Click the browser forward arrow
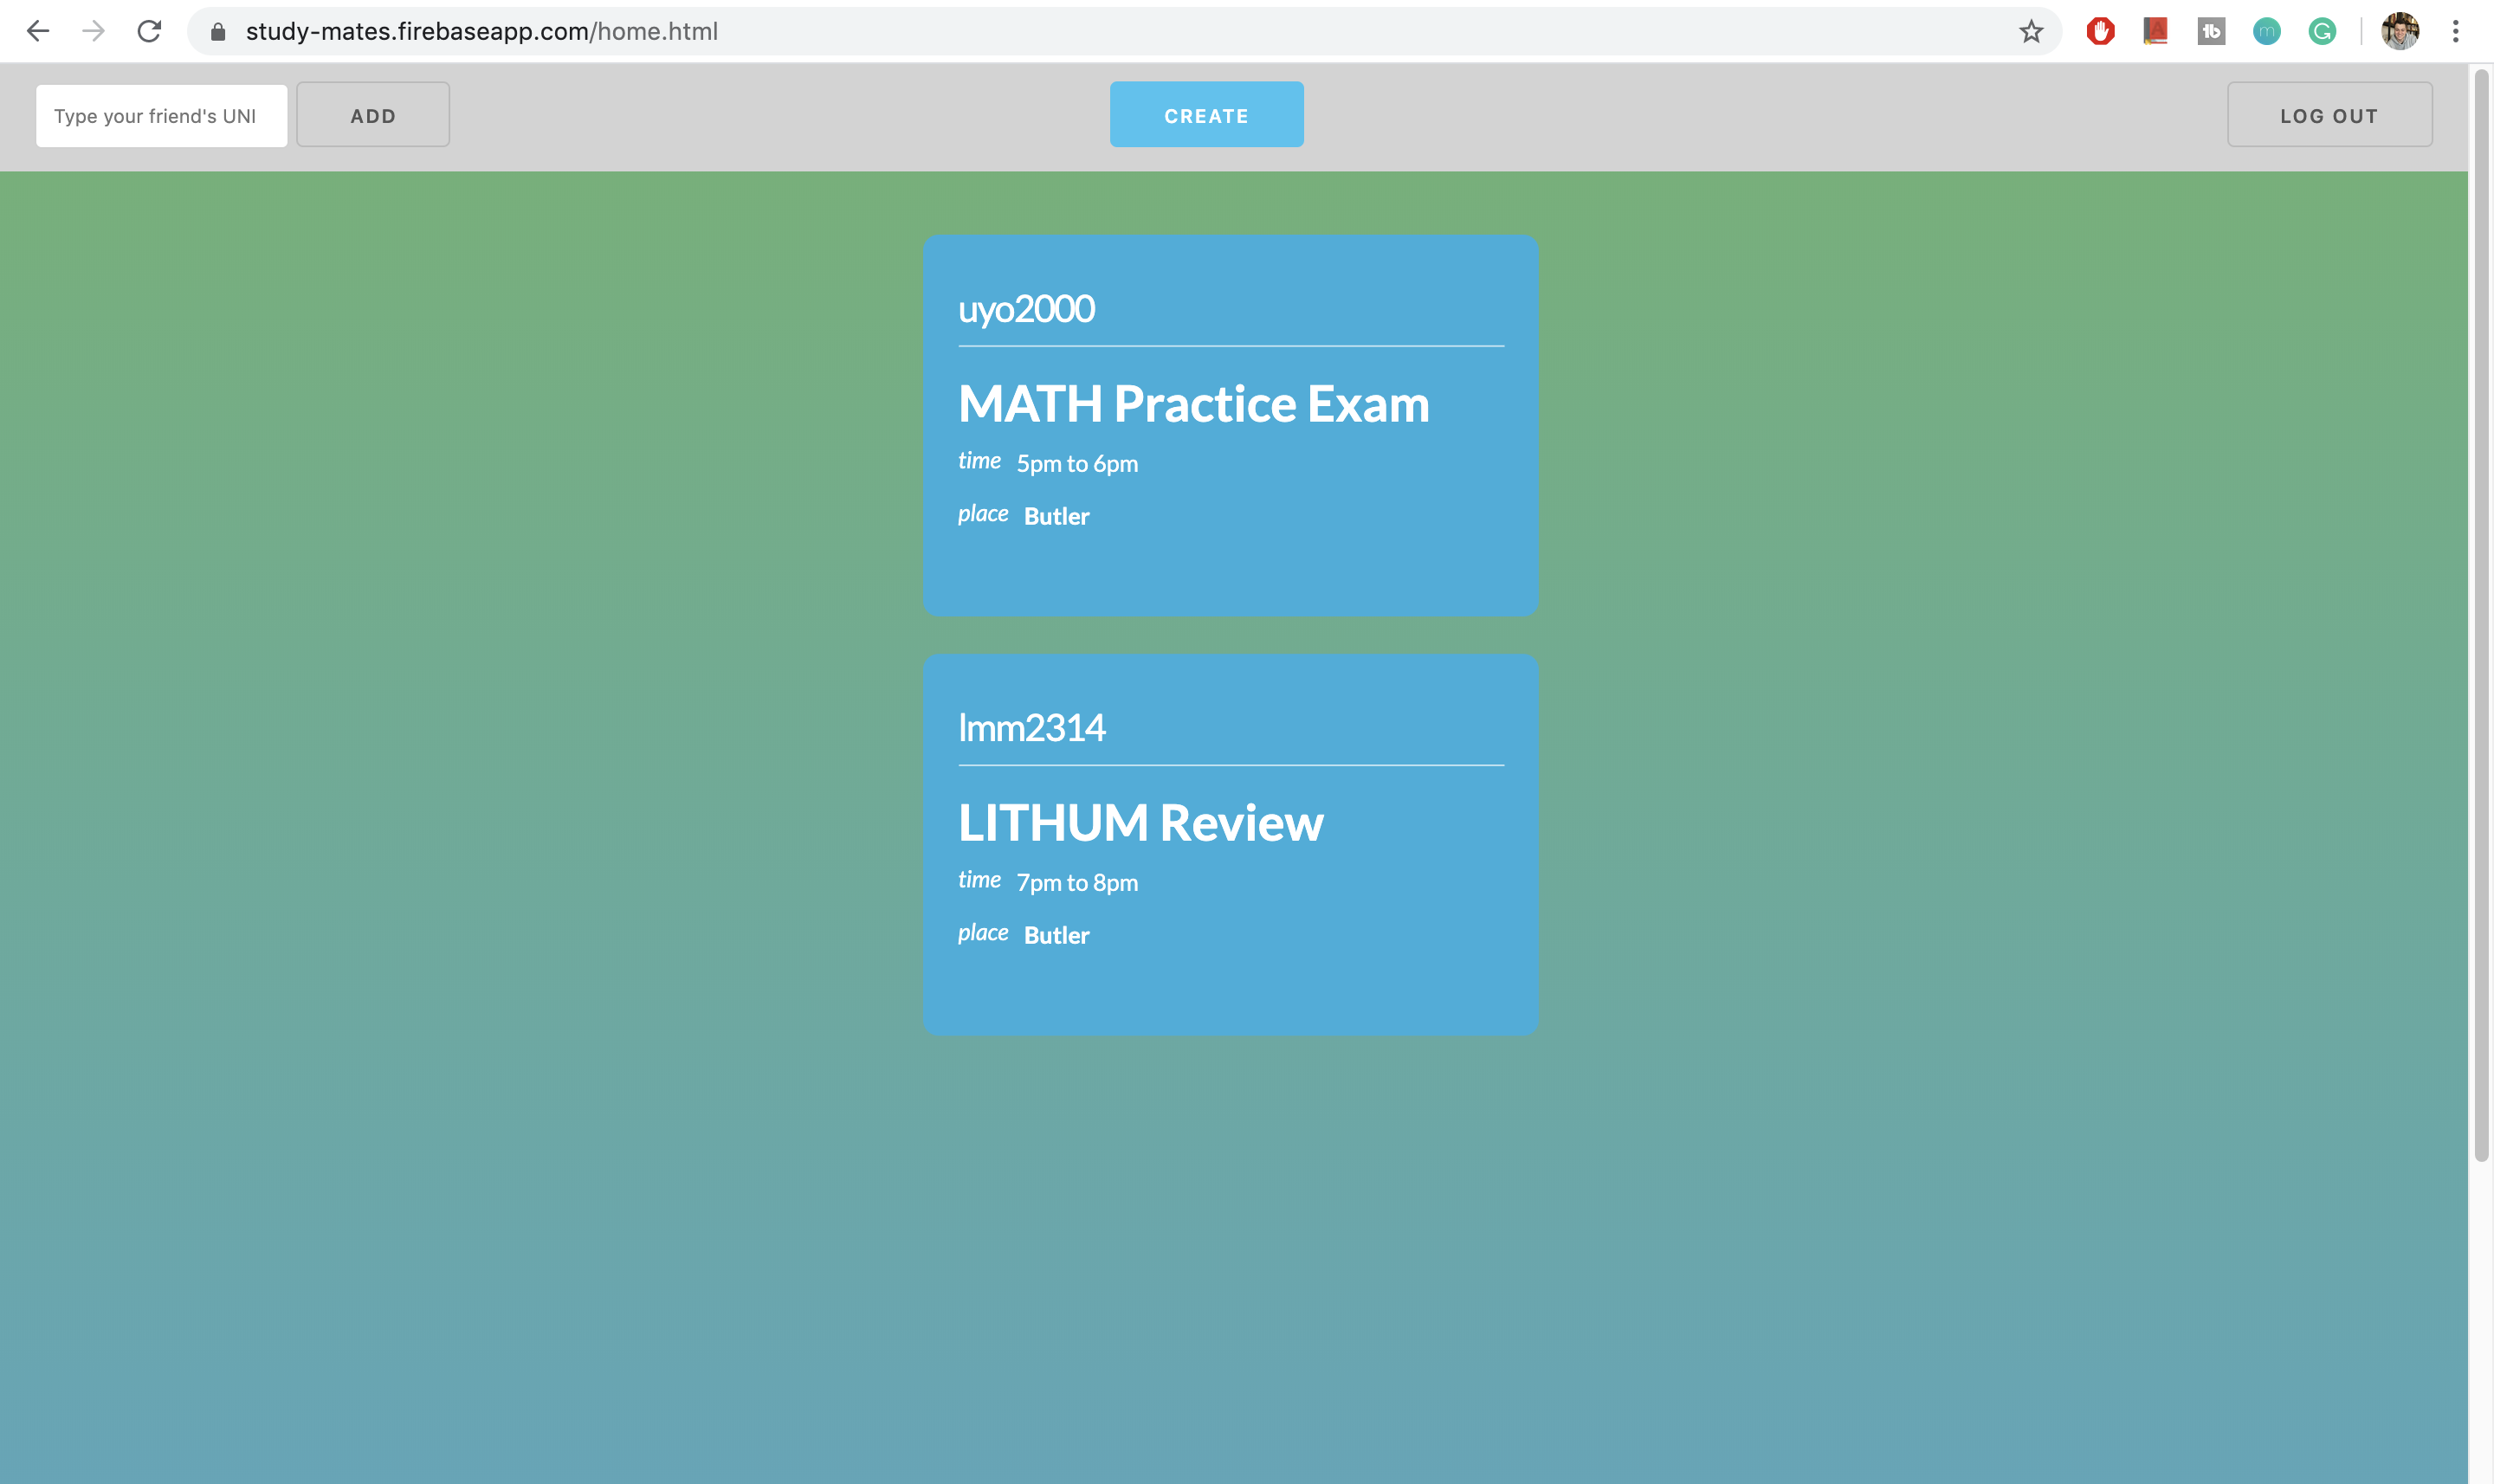 94,32
